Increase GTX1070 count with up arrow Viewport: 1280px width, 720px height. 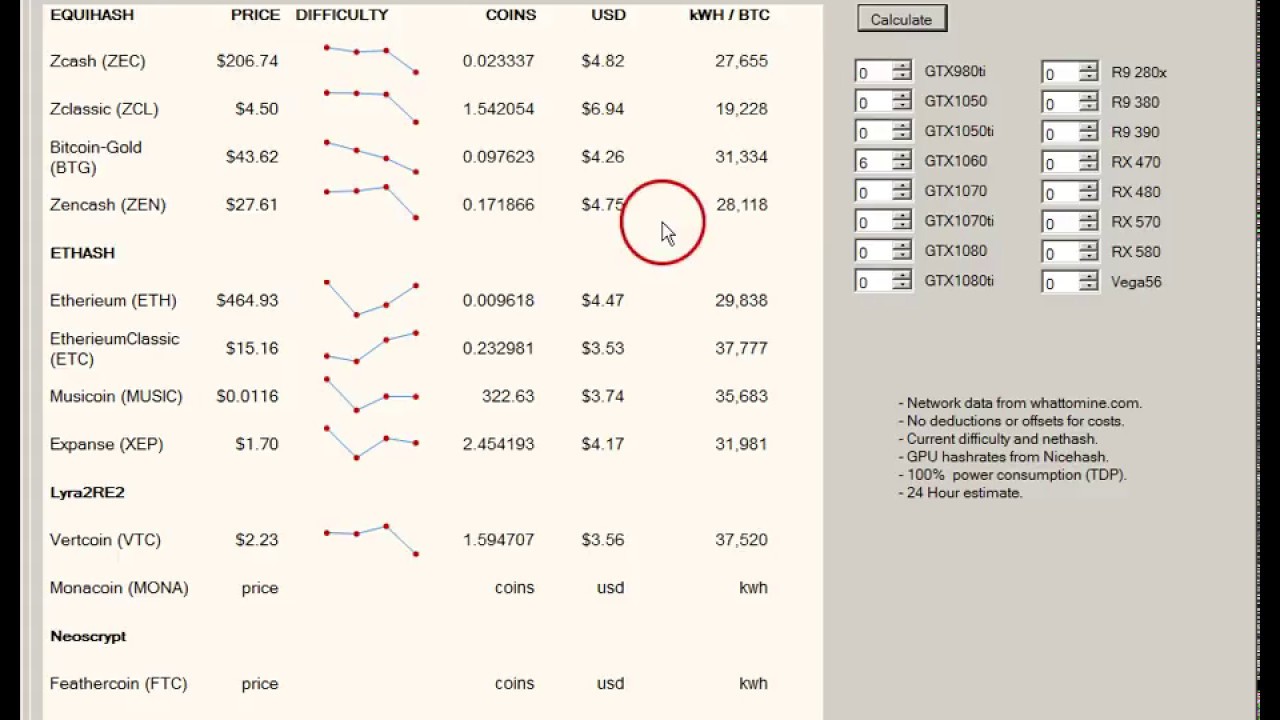click(x=902, y=187)
